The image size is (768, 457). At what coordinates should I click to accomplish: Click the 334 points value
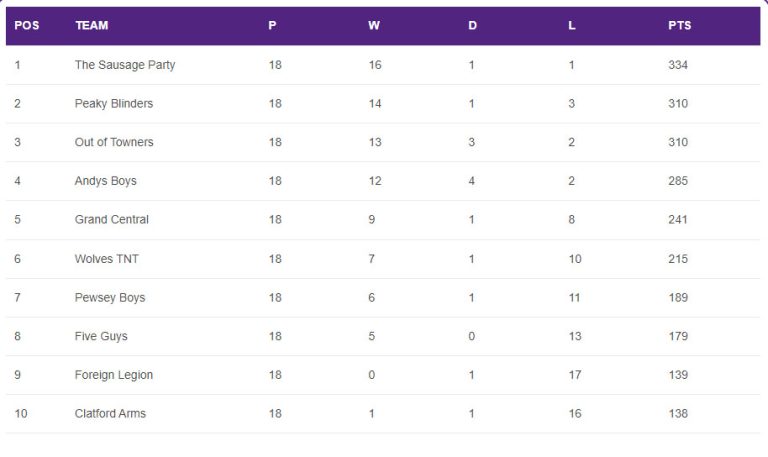[x=678, y=65]
